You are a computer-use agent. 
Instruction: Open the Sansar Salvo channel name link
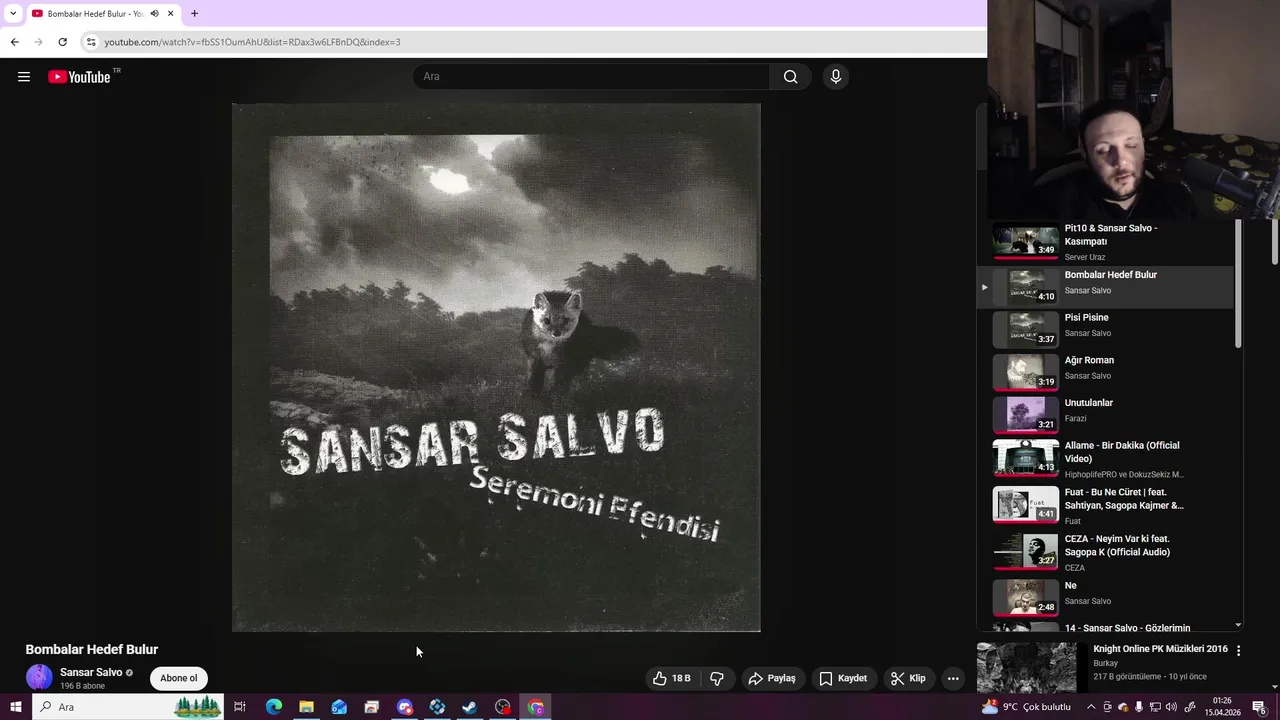click(91, 672)
